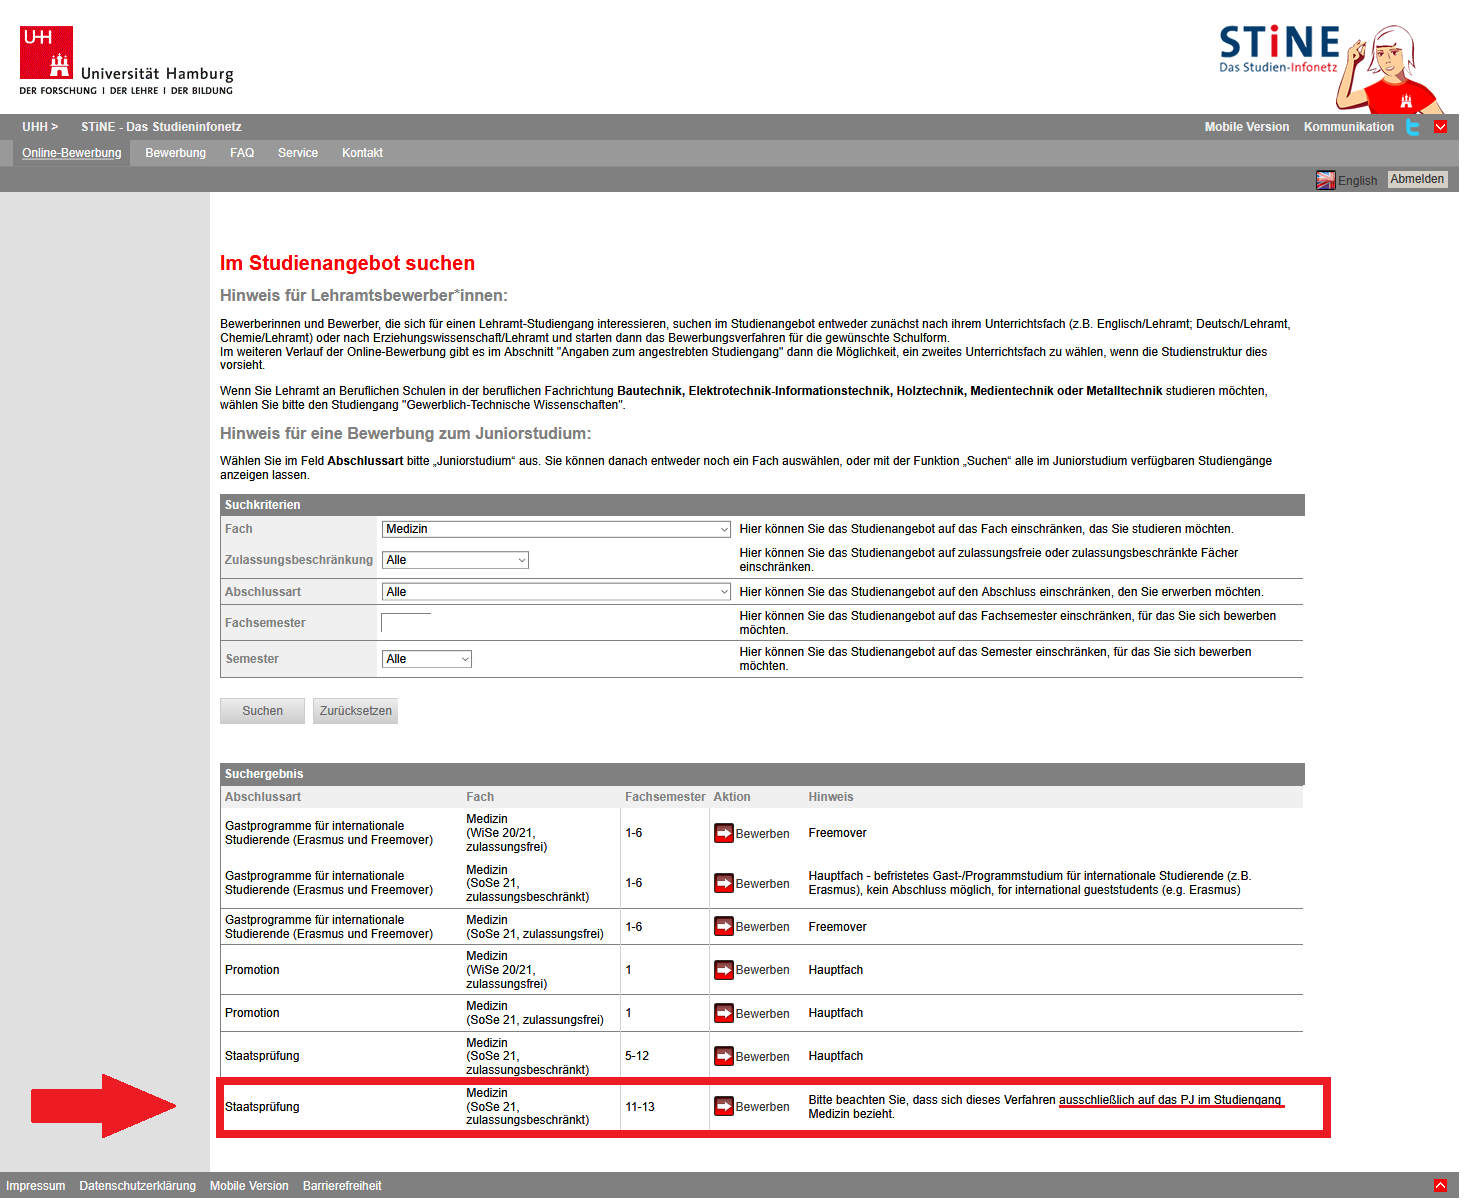Switch to the Bewerbung menu tab

pos(175,153)
